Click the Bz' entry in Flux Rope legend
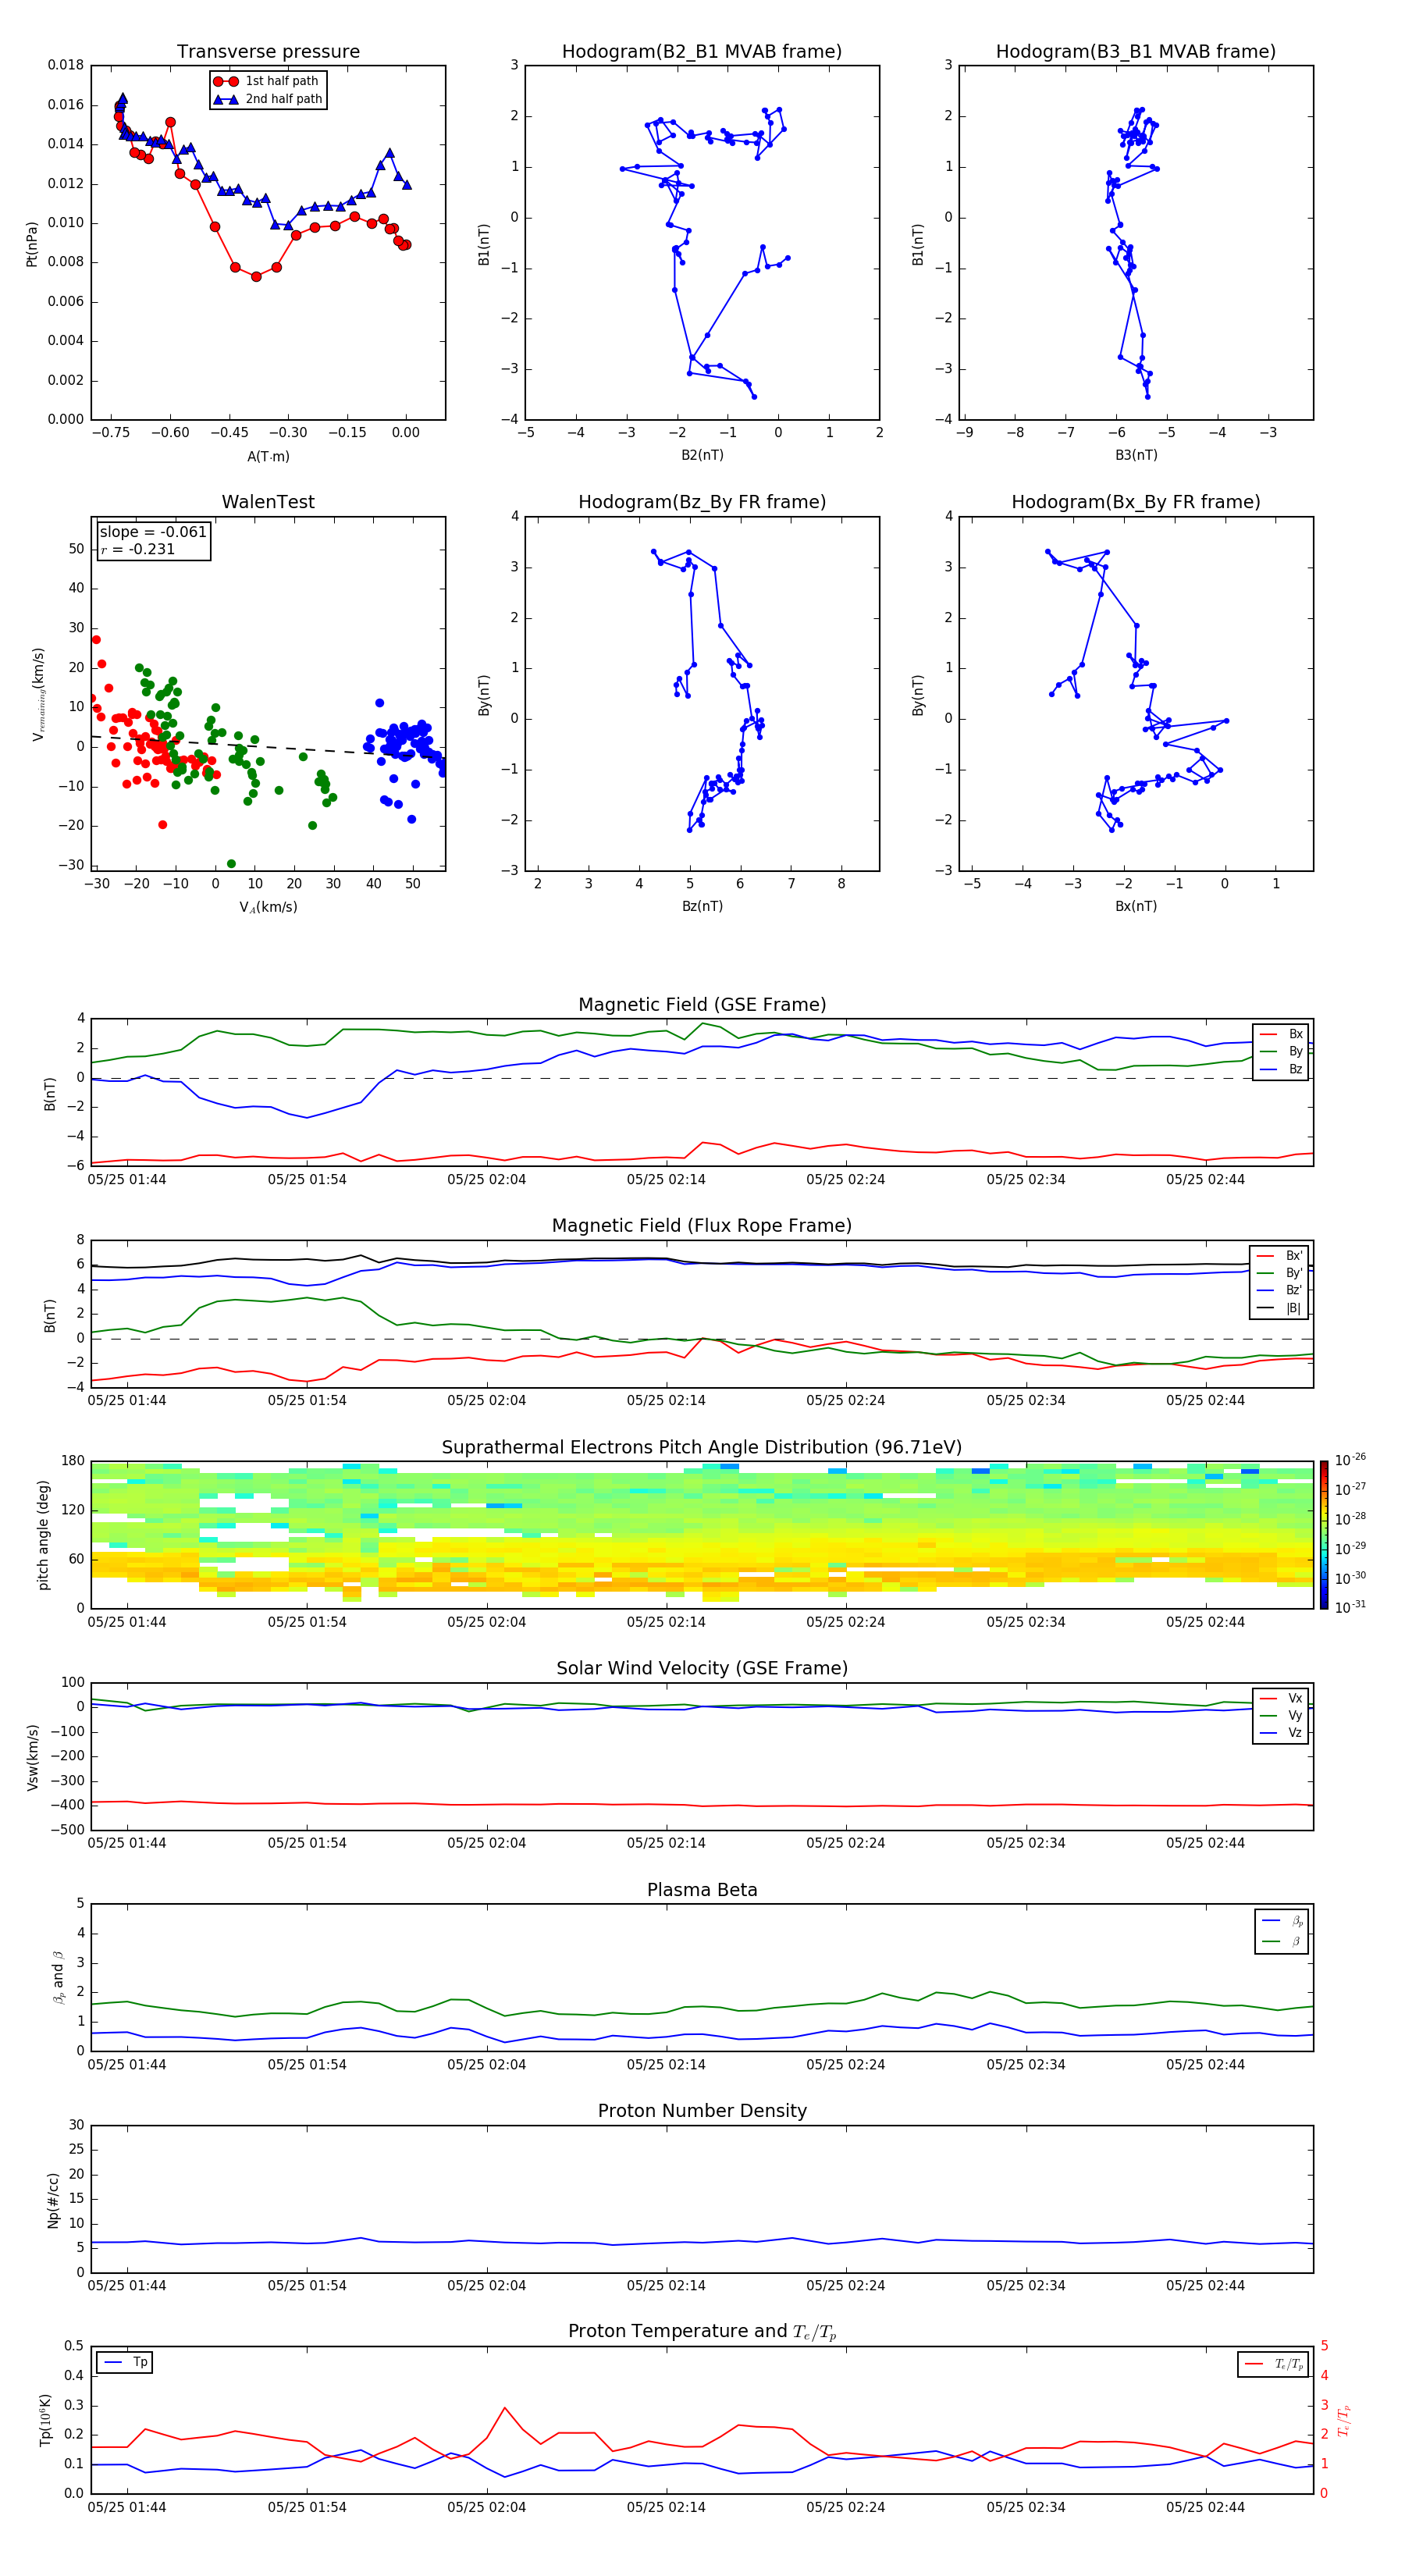 click(x=1280, y=1290)
